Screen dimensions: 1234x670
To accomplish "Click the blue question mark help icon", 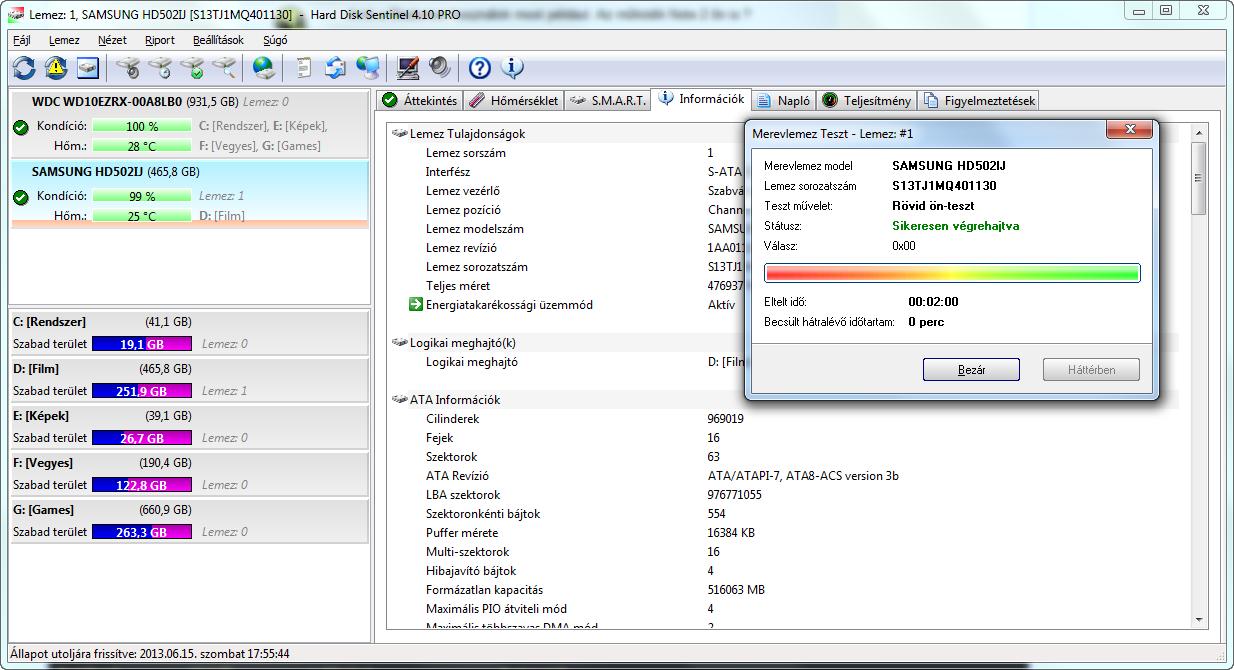I will [x=479, y=68].
